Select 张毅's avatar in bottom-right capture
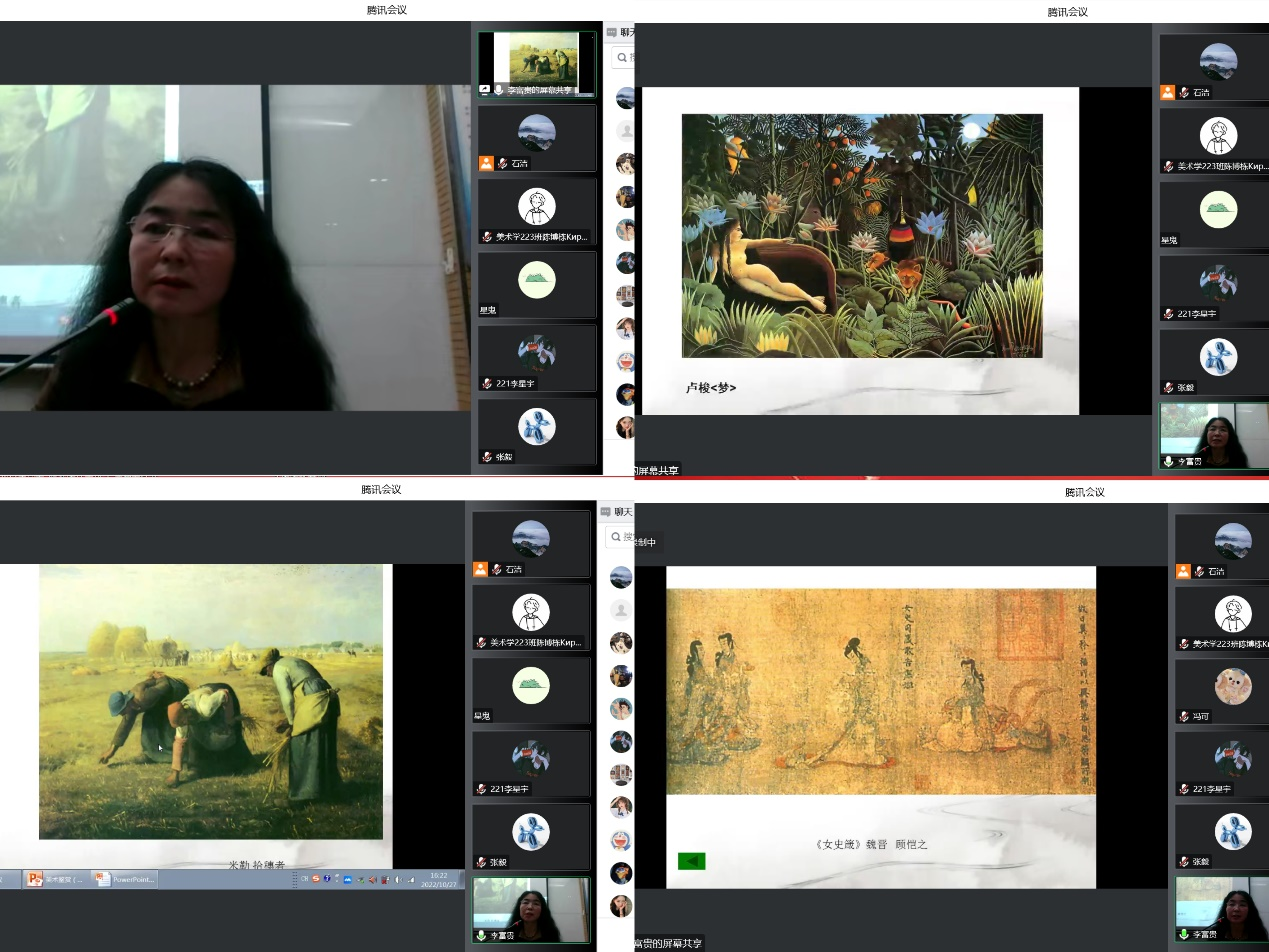 coord(1233,831)
